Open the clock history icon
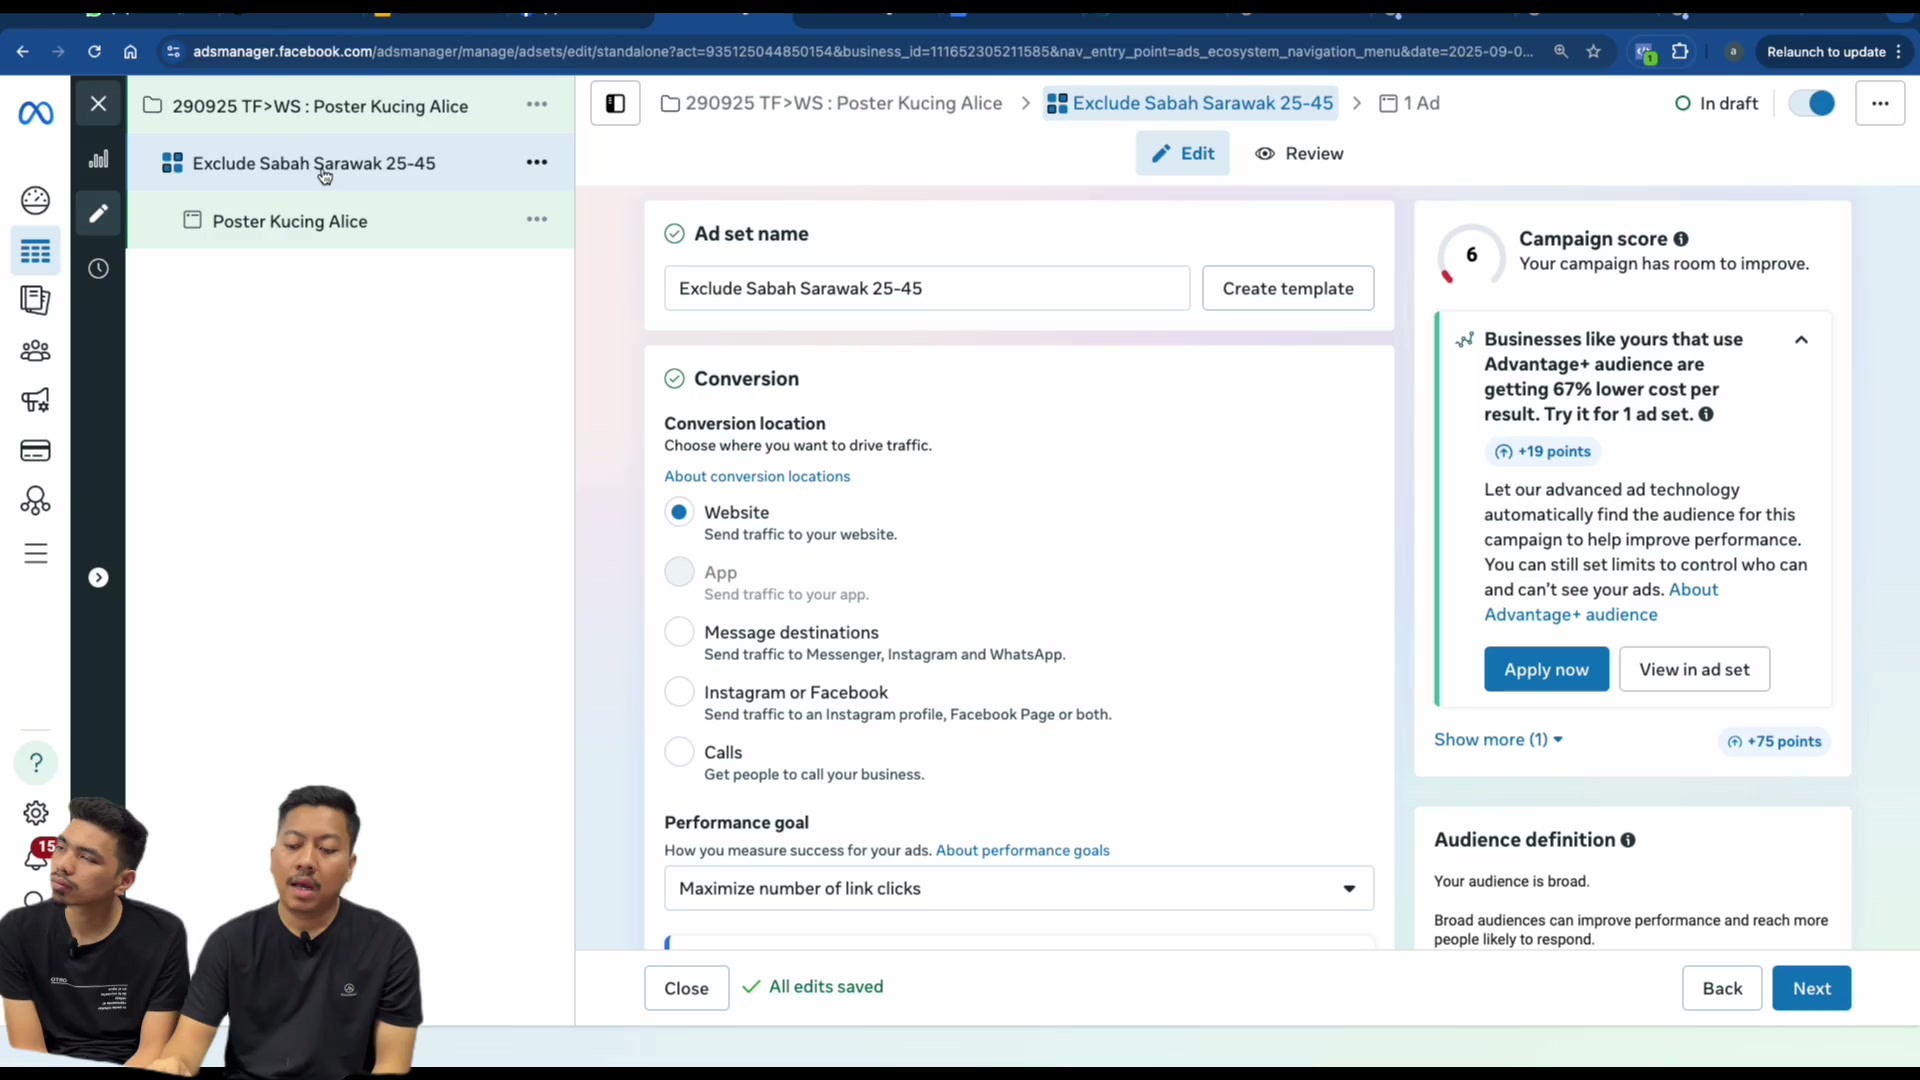The width and height of the screenshot is (1920, 1080). [98, 268]
